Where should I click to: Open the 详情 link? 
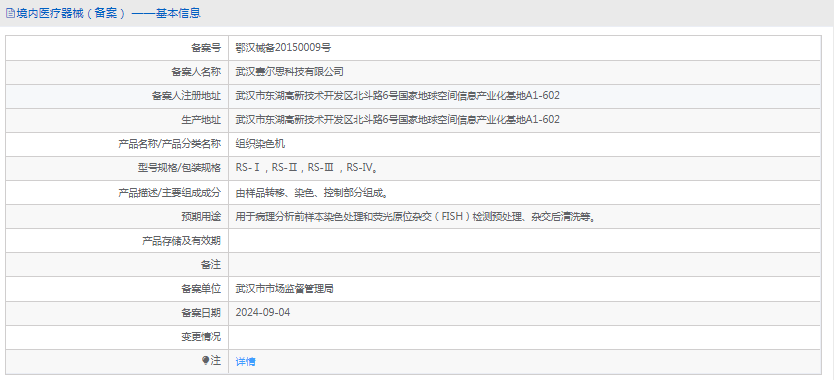coord(245,361)
